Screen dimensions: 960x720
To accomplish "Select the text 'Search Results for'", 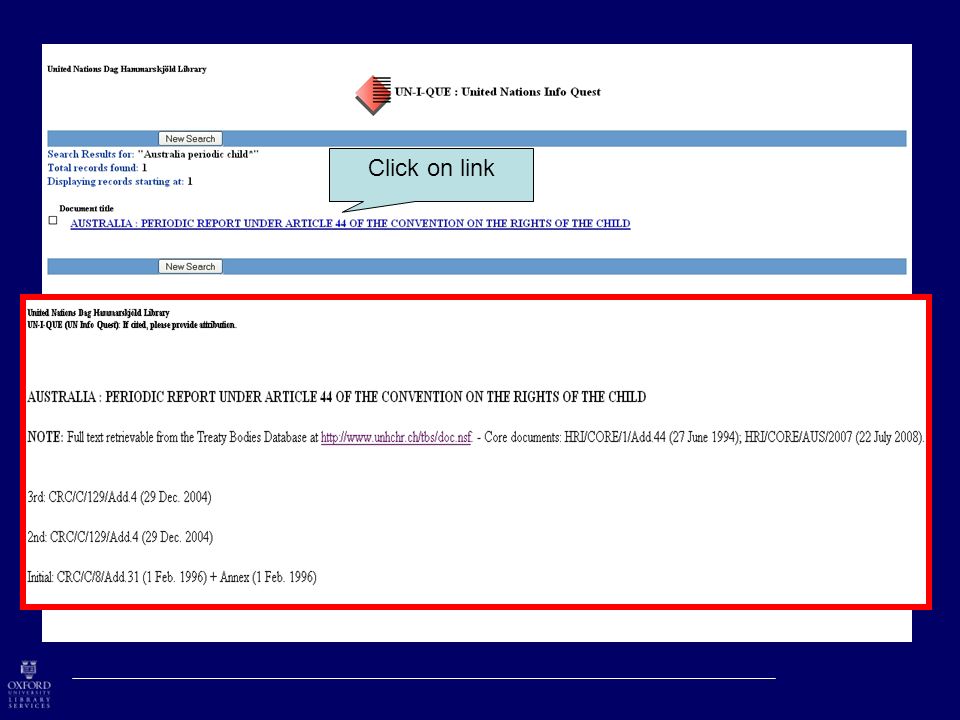I will pos(90,154).
